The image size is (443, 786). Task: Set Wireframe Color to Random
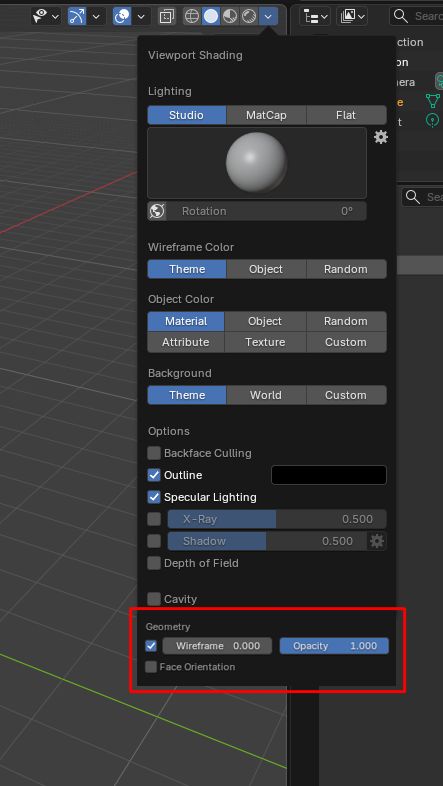pos(346,269)
